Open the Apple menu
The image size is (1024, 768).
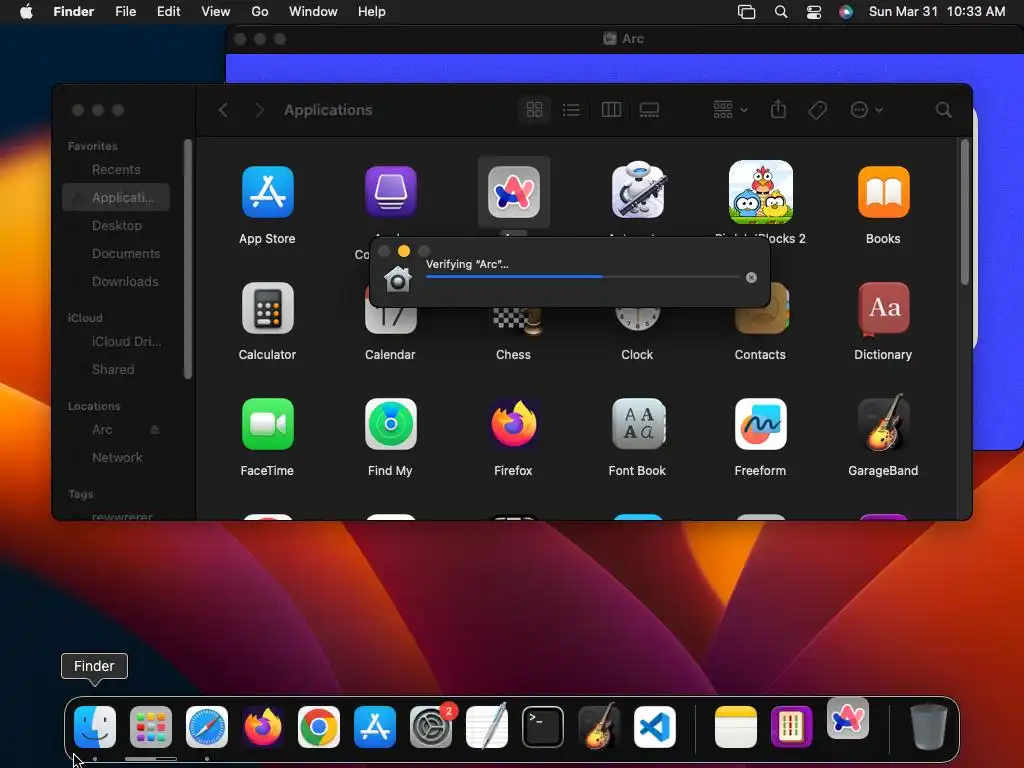tap(26, 12)
